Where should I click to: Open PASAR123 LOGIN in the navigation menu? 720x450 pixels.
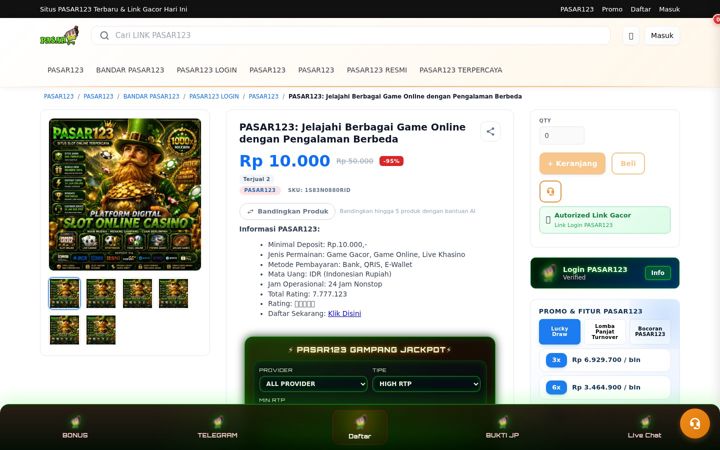[x=207, y=70]
